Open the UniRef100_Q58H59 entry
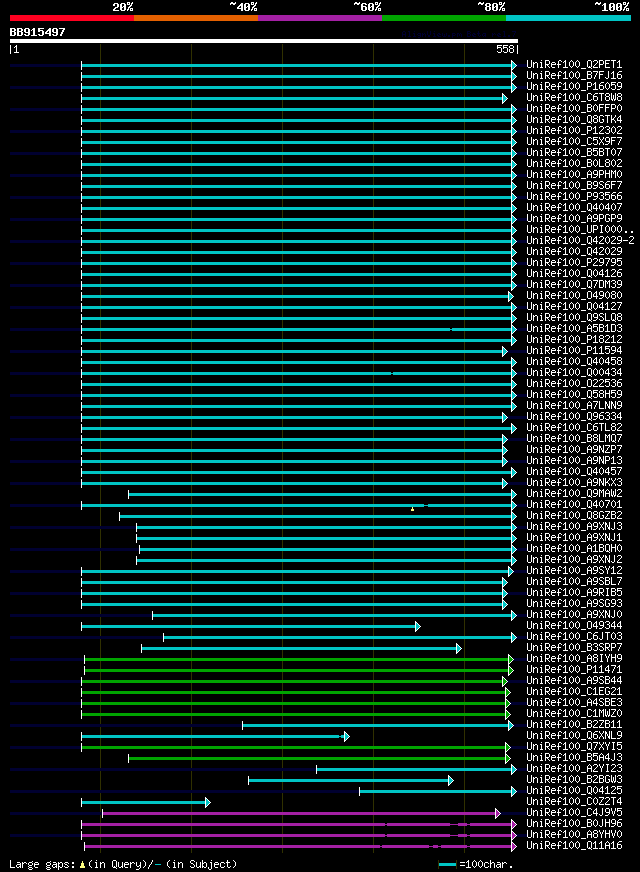 (x=574, y=394)
